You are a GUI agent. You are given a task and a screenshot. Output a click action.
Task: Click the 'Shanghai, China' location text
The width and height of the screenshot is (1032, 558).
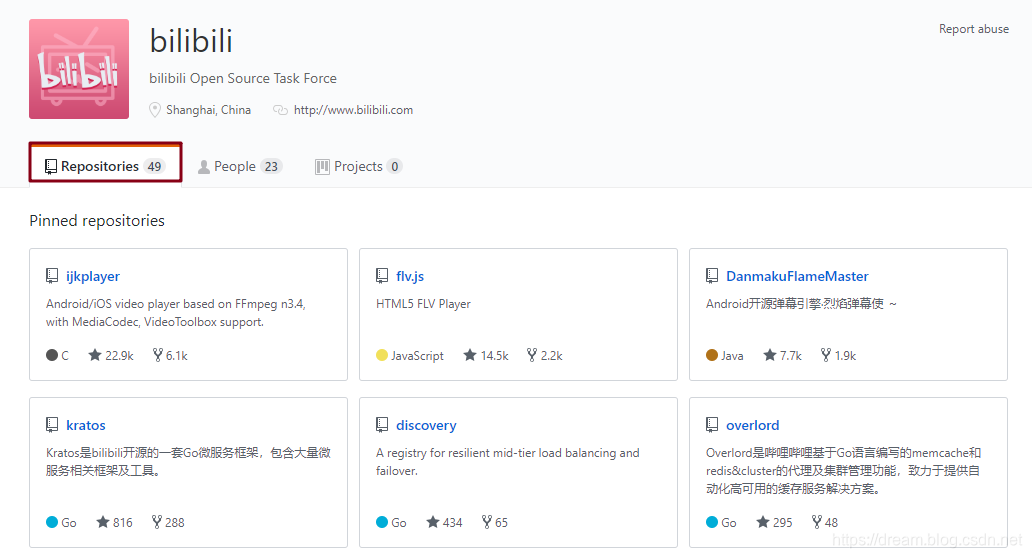(208, 110)
